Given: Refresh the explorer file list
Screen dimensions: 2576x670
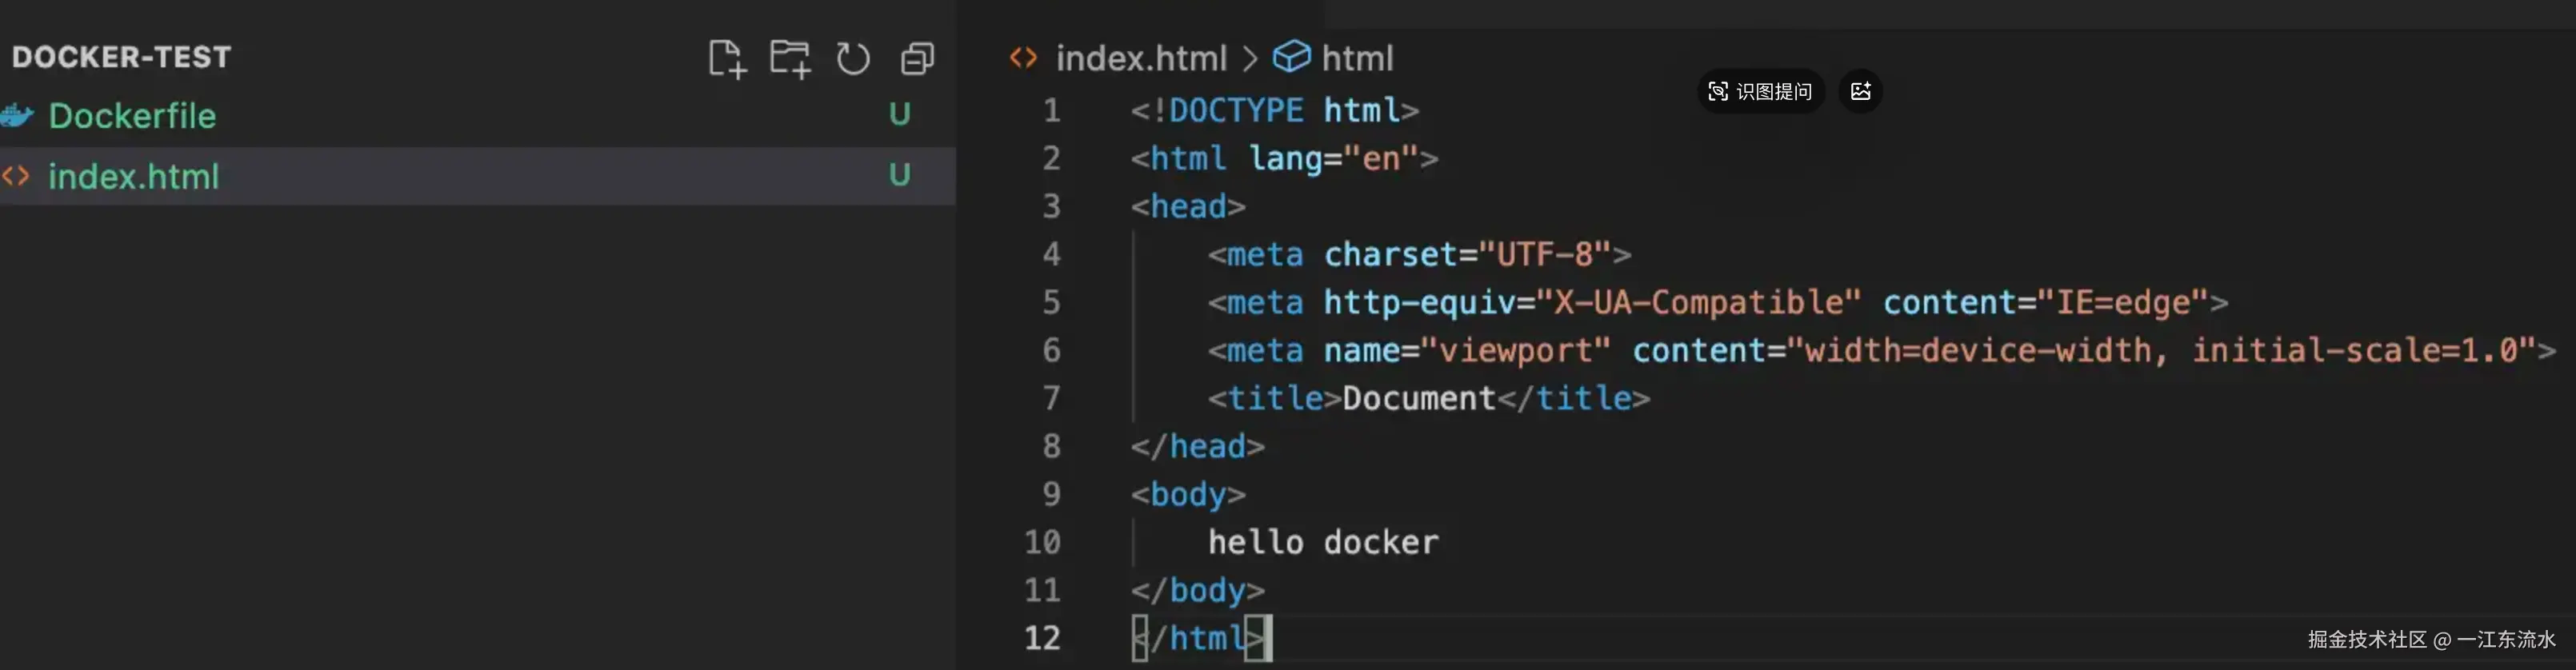Looking at the screenshot, I should (x=853, y=59).
